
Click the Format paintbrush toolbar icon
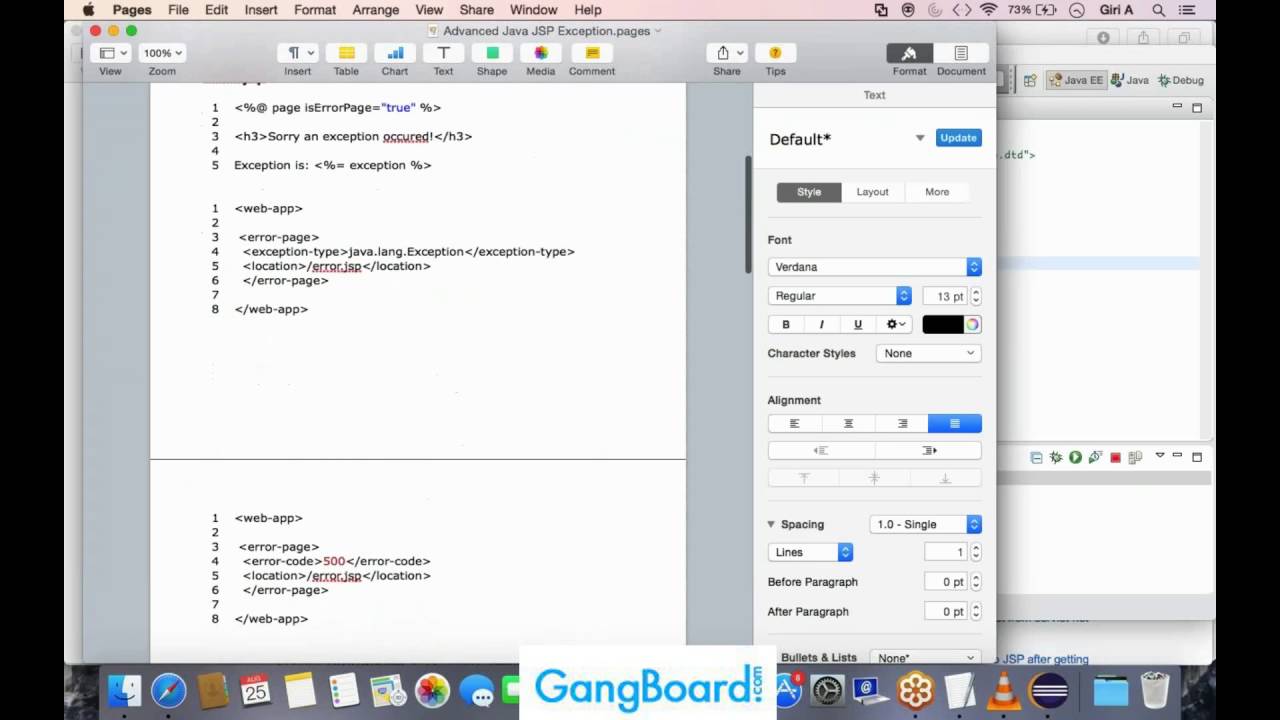[909, 53]
